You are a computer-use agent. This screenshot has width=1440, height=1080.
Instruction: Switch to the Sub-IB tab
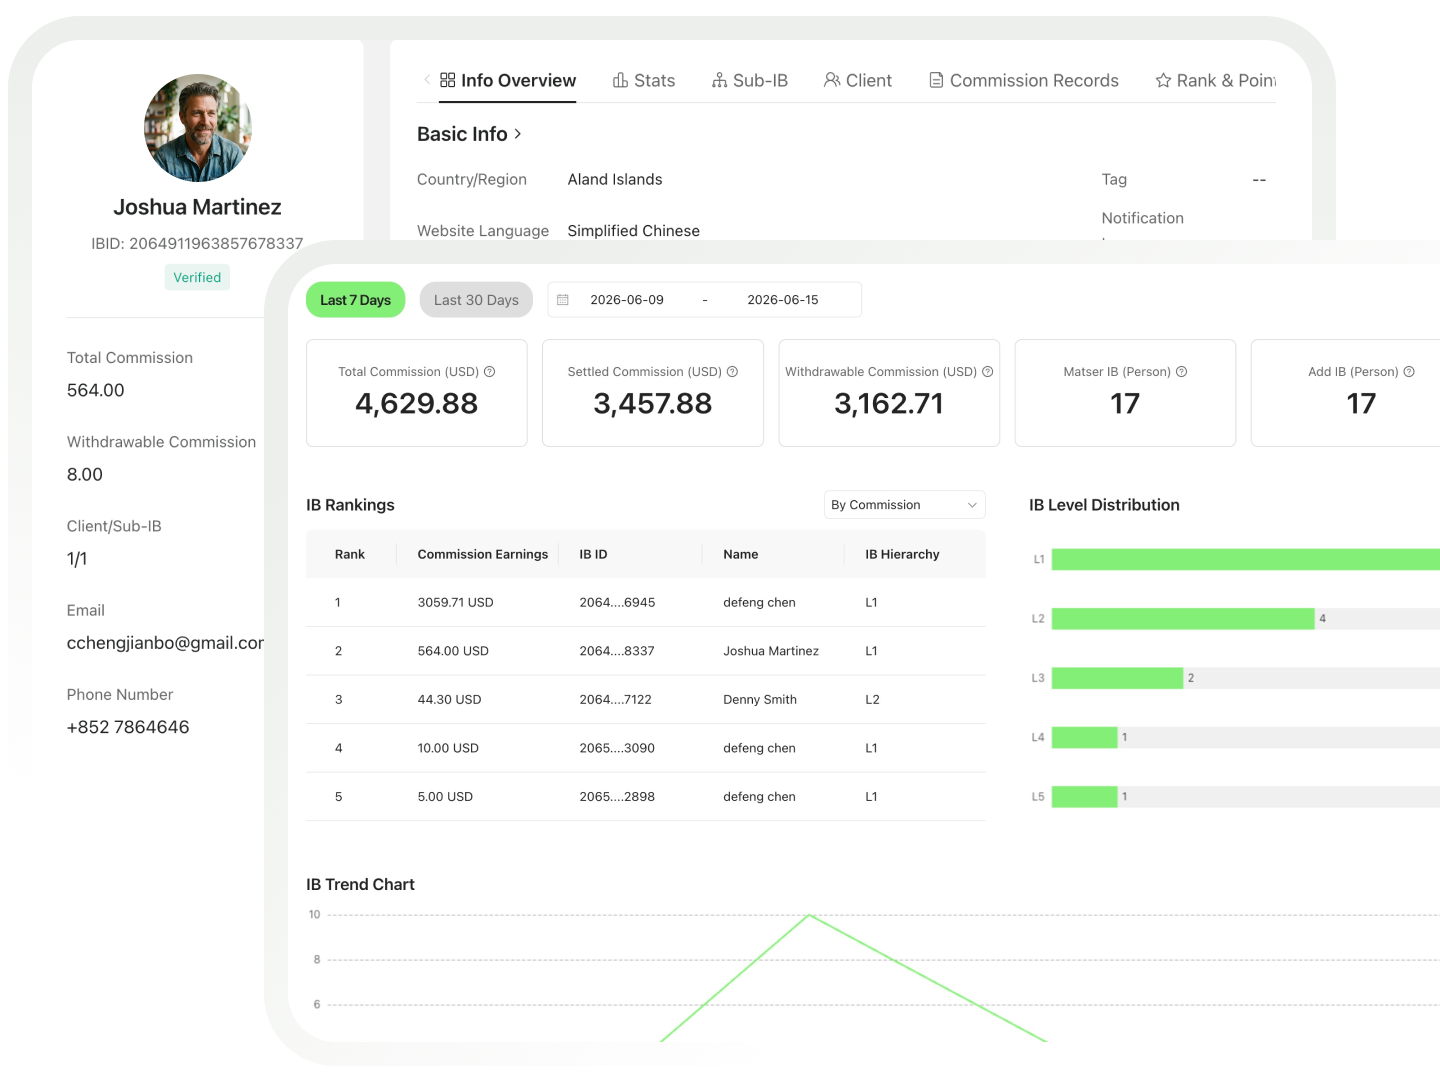(x=750, y=80)
